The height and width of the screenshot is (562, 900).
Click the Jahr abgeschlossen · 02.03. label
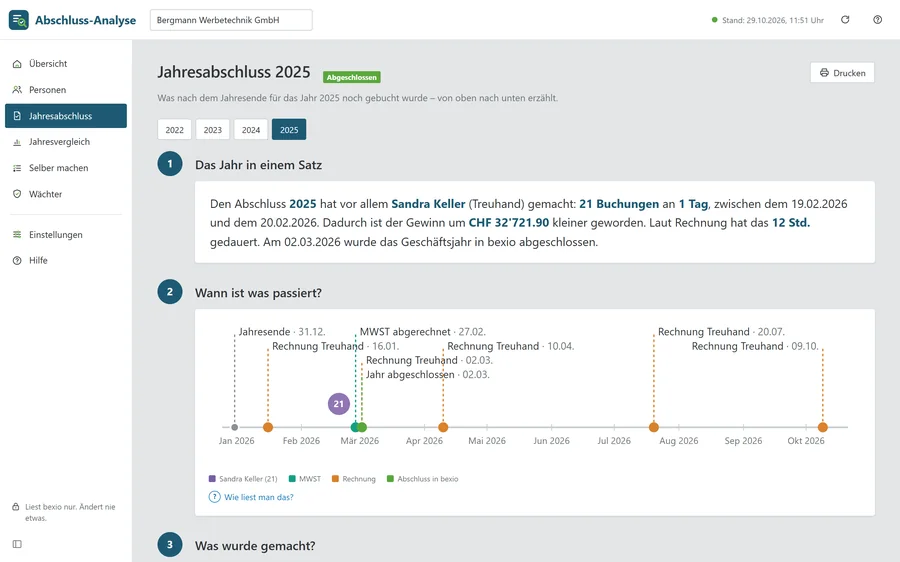point(428,375)
